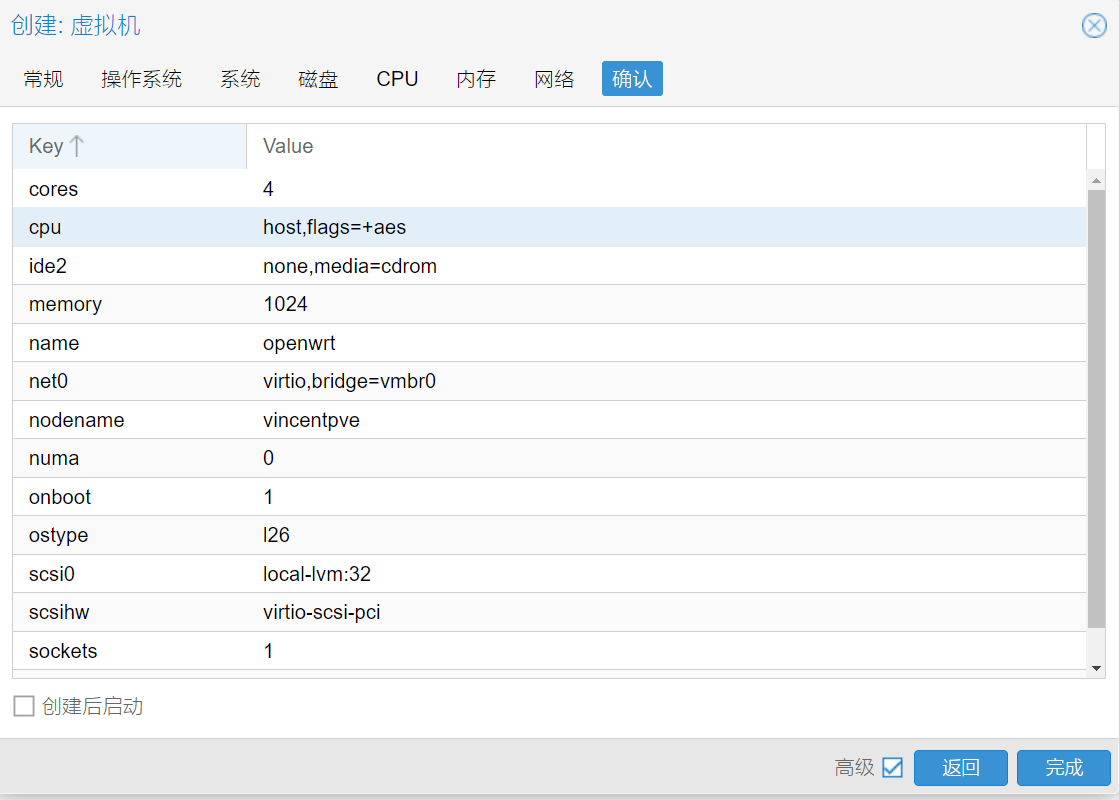The height and width of the screenshot is (800, 1119).
Task: Switch to the 内存 tab
Action: click(x=476, y=79)
